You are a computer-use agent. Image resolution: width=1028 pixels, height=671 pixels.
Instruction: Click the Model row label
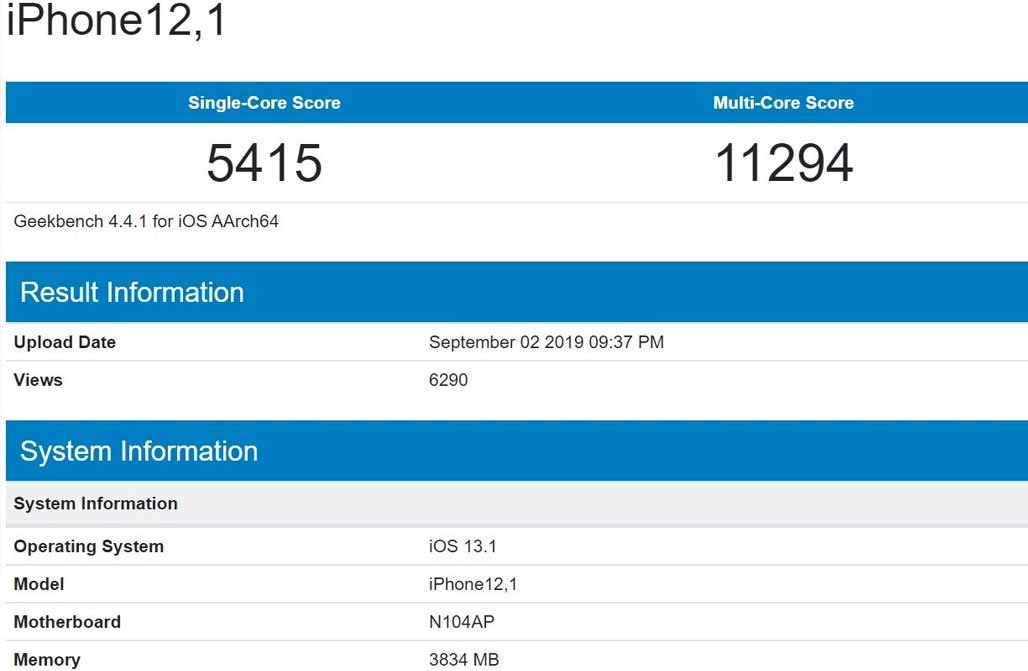(38, 584)
